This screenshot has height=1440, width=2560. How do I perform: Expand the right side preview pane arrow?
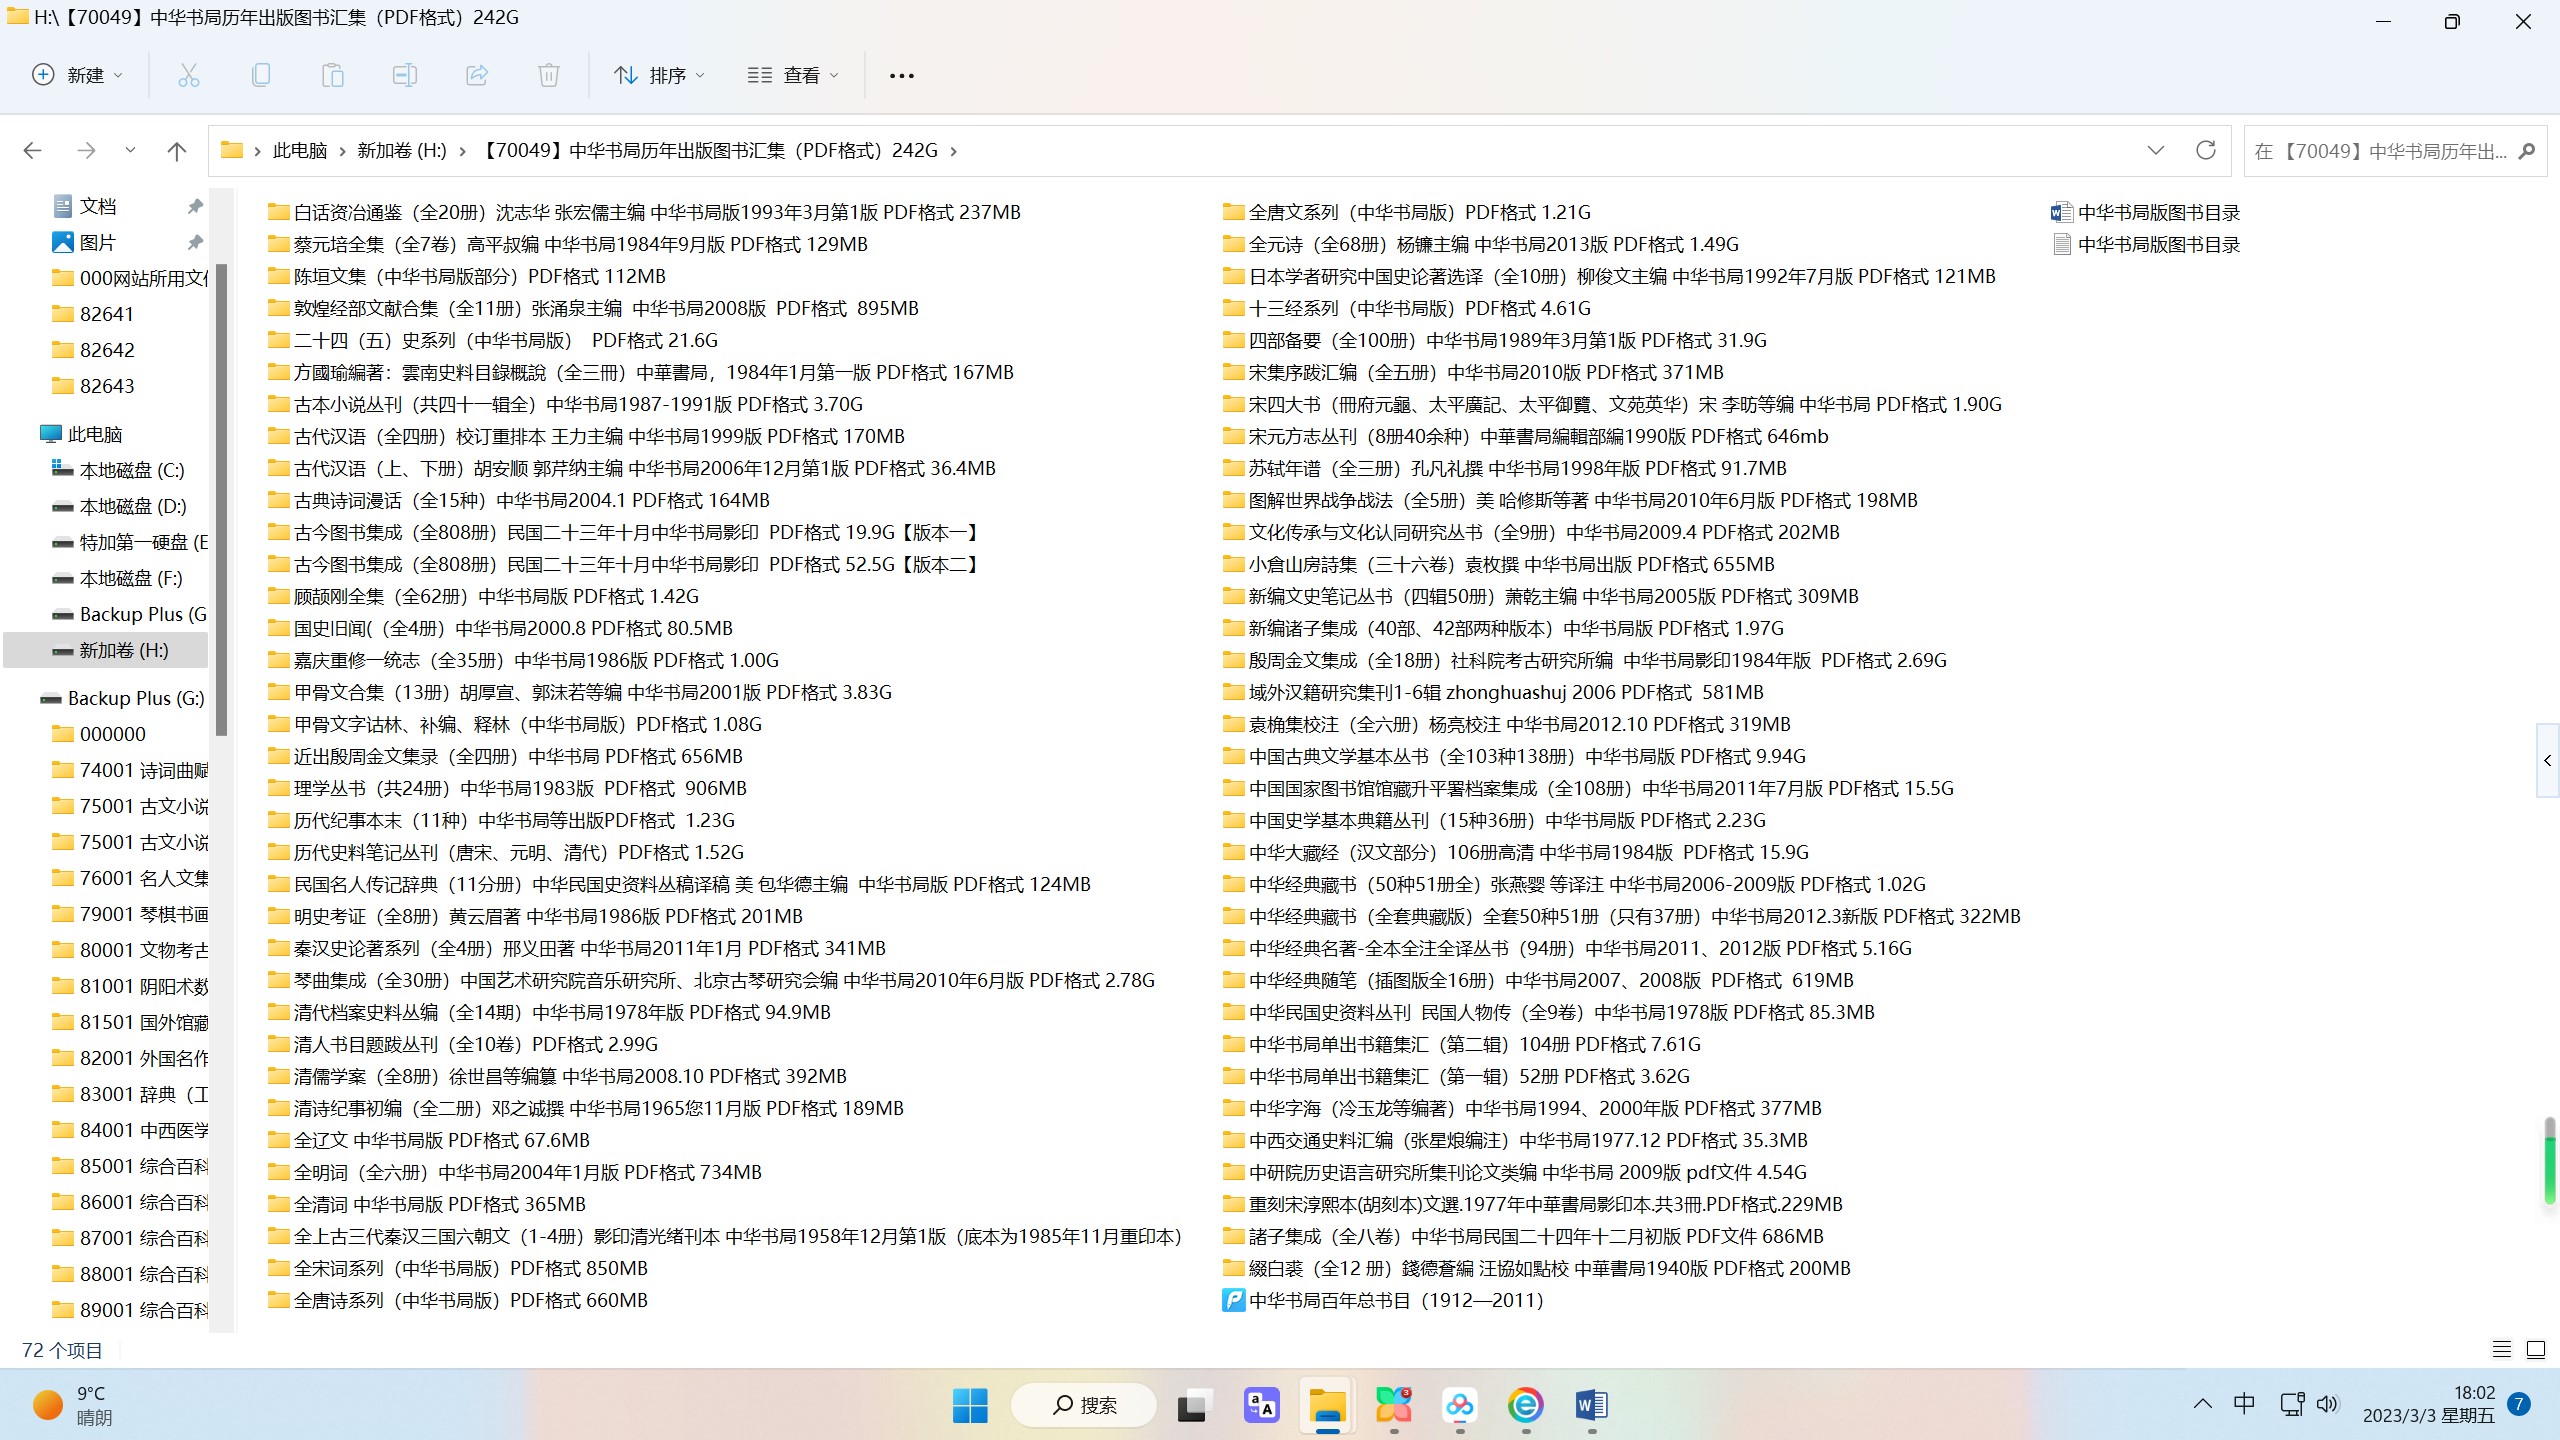tap(2547, 760)
